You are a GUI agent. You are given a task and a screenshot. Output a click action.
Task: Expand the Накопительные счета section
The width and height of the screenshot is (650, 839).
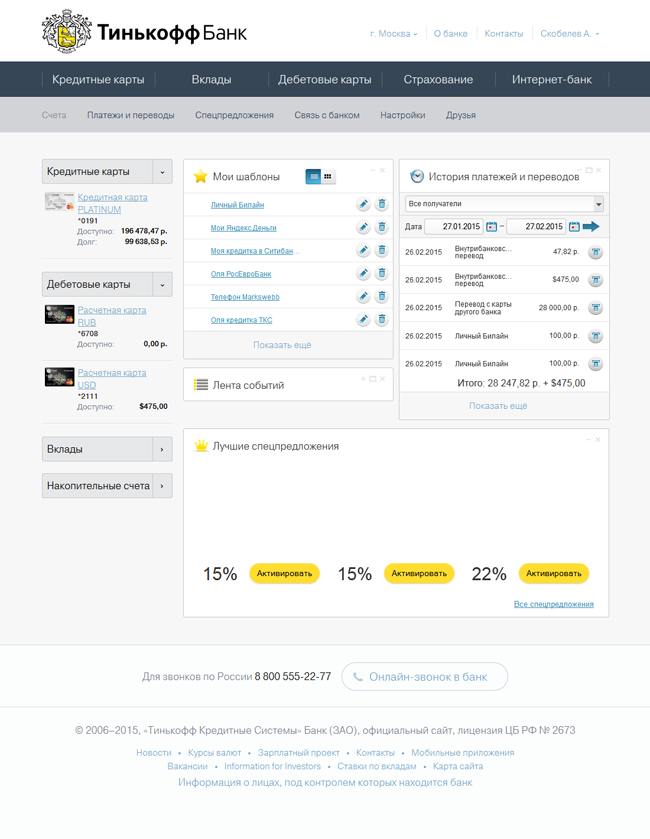click(162, 486)
